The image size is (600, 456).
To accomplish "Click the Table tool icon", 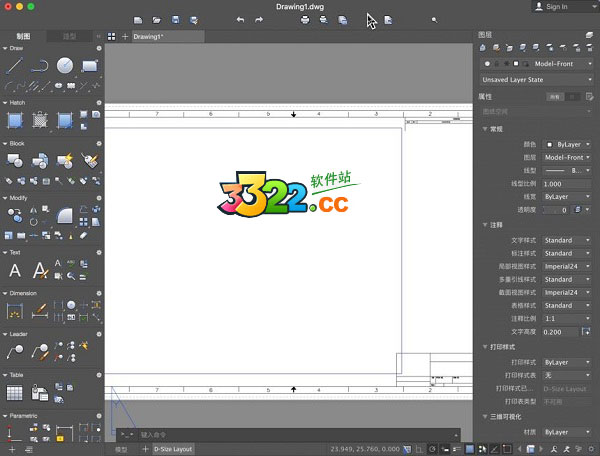I will 15,393.
